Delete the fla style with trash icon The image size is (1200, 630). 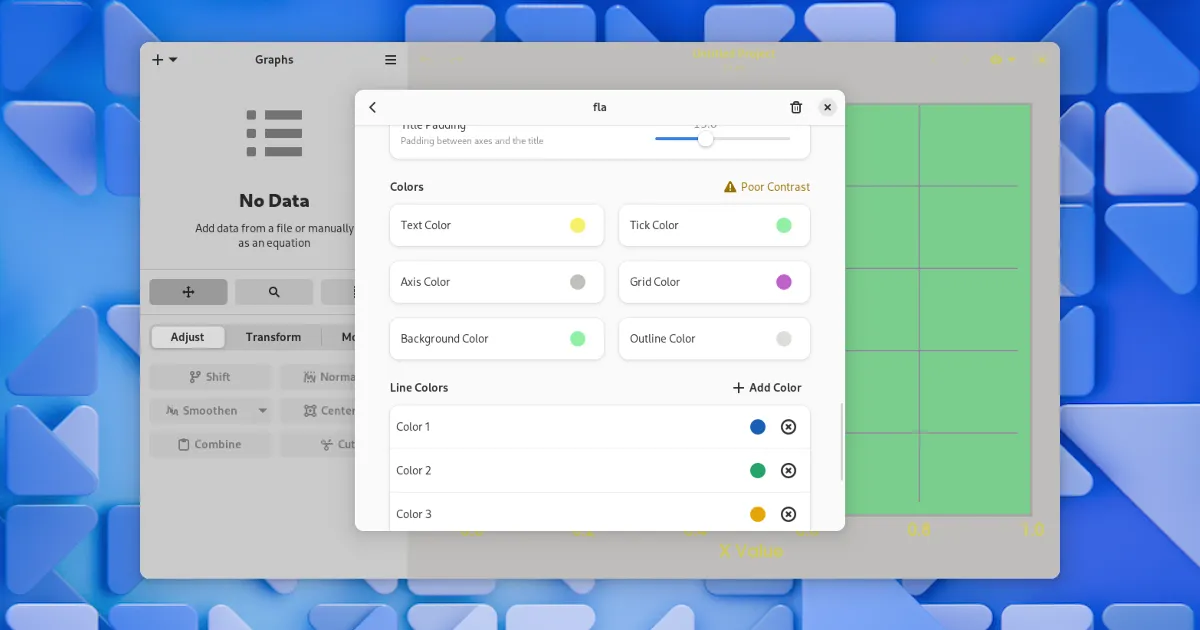click(x=796, y=108)
